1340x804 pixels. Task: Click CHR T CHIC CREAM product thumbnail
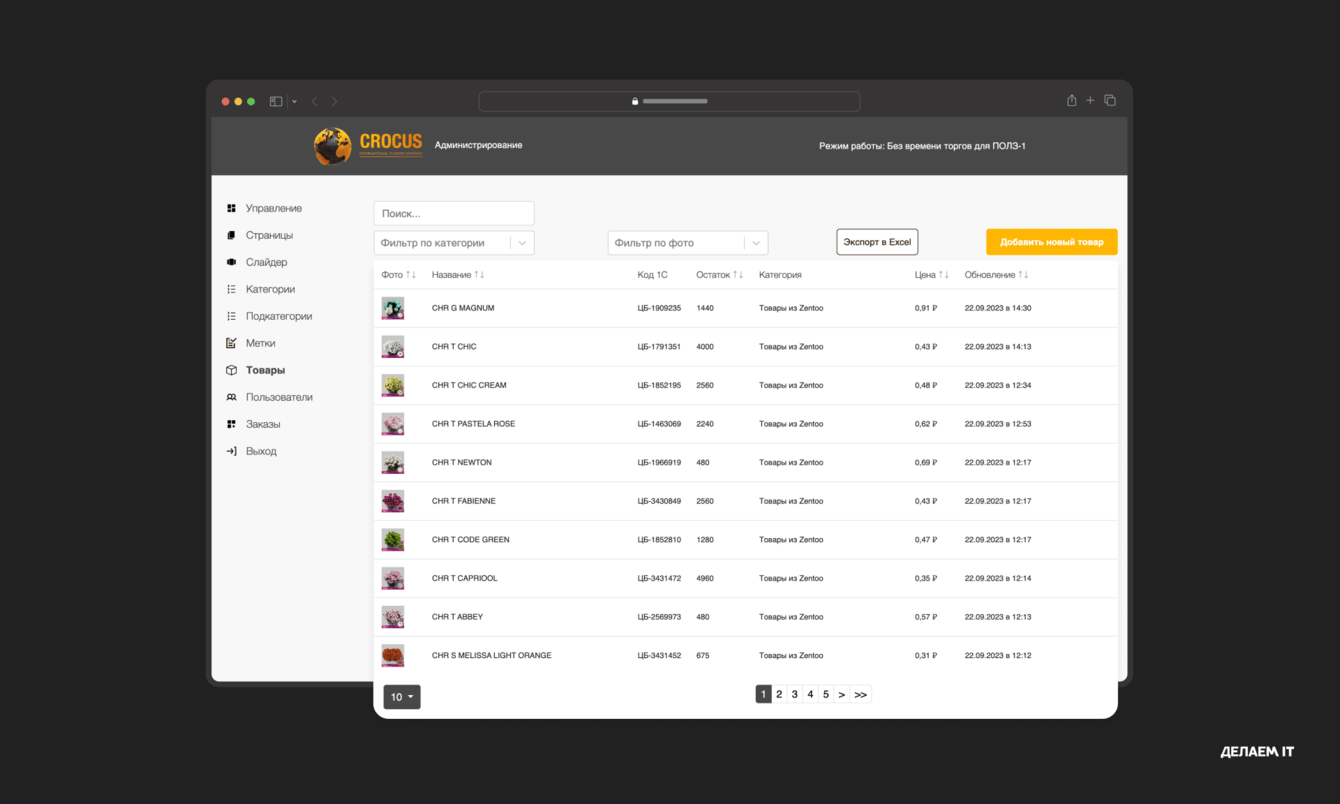pyautogui.click(x=393, y=385)
